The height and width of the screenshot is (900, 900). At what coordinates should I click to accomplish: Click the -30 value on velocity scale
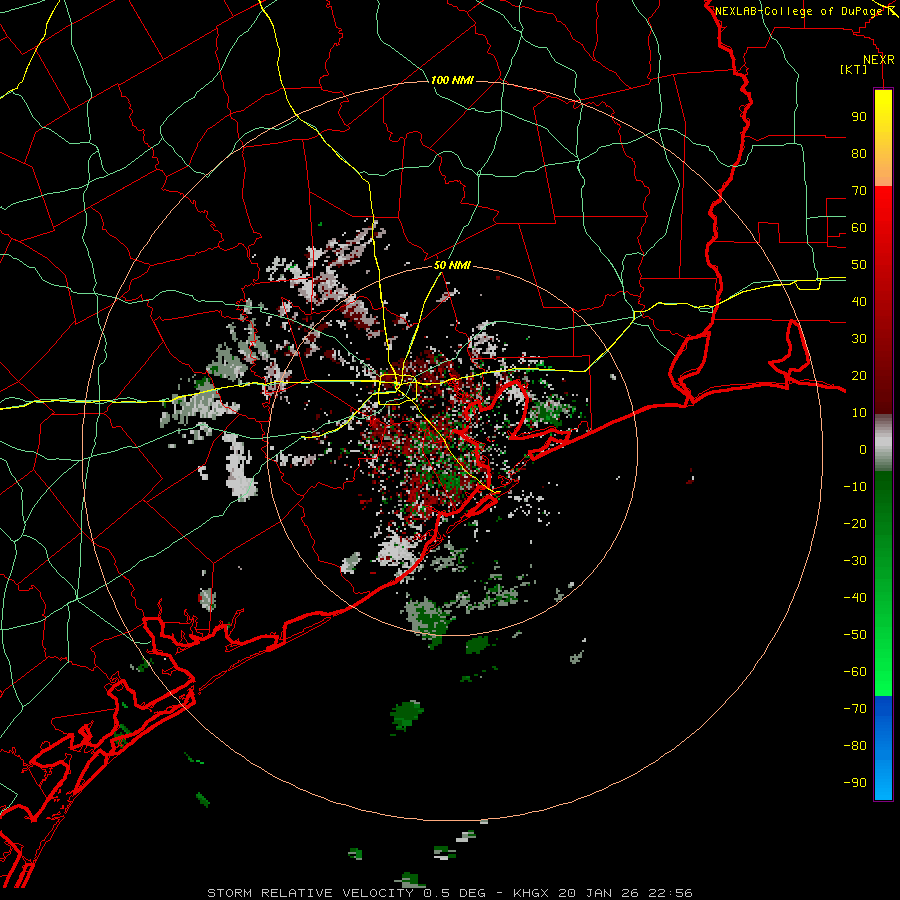coord(855,561)
